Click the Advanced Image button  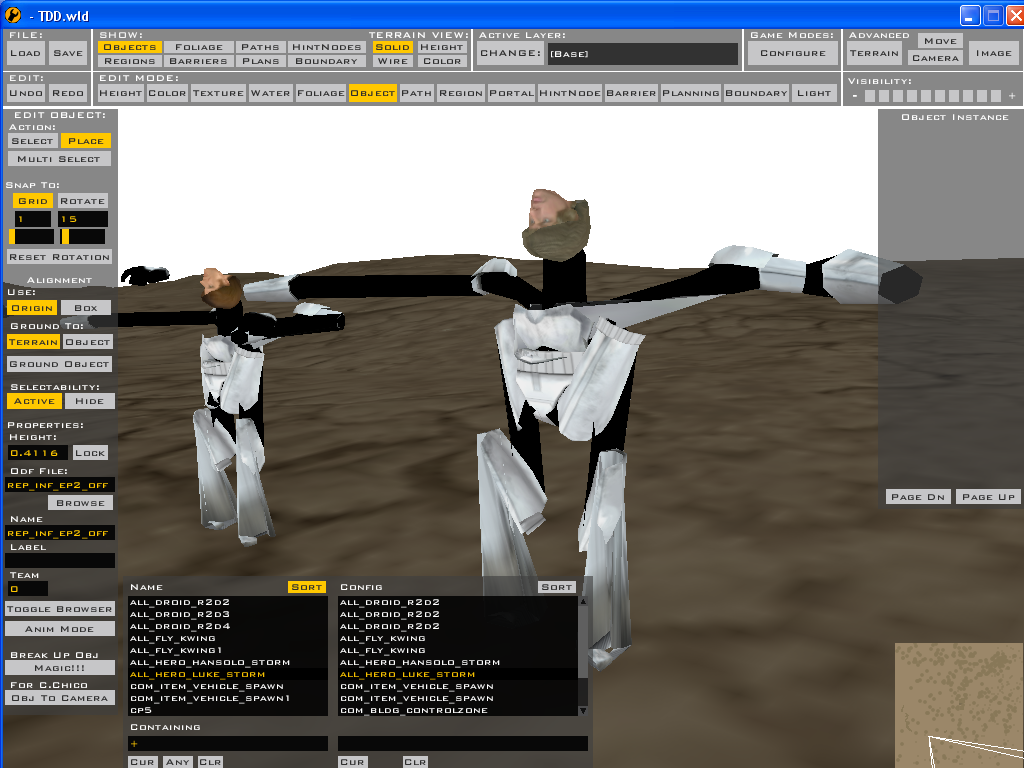coord(993,53)
